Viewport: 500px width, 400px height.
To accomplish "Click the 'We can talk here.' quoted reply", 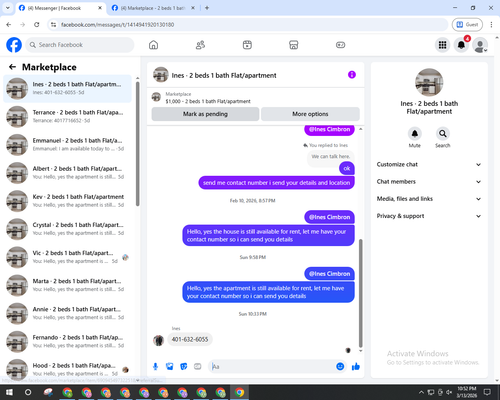I will (x=331, y=156).
